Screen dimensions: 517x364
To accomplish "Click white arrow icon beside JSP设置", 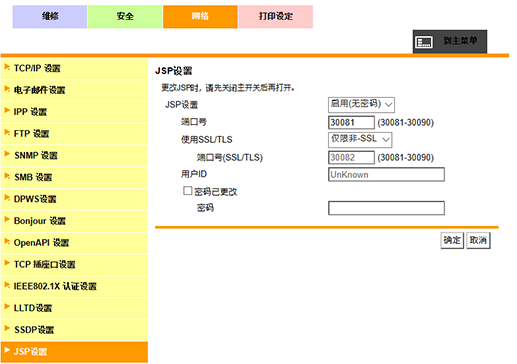I will 7,350.
